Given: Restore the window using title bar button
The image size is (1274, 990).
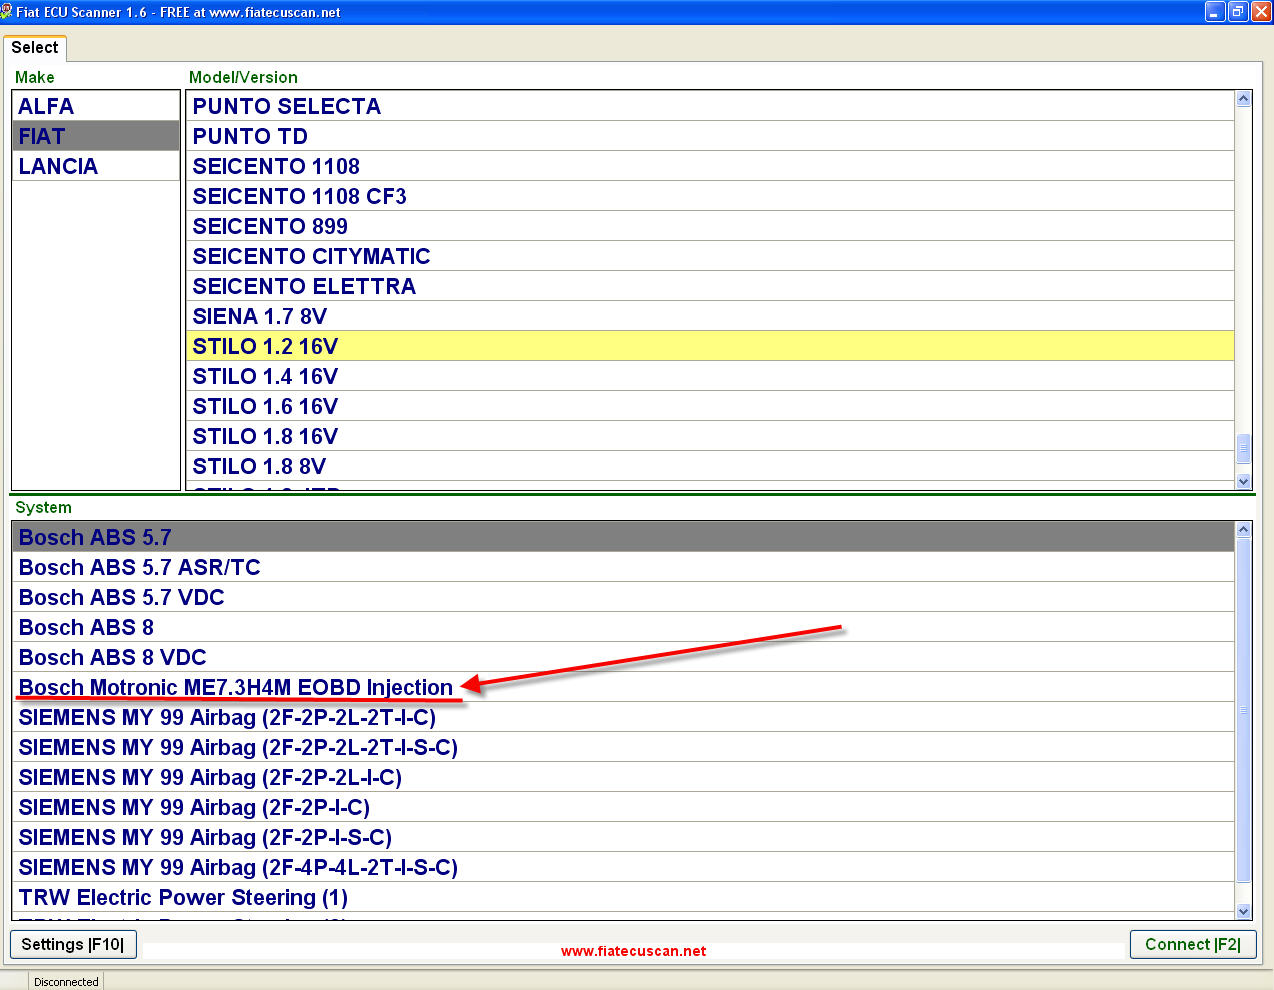Looking at the screenshot, I should pyautogui.click(x=1238, y=12).
